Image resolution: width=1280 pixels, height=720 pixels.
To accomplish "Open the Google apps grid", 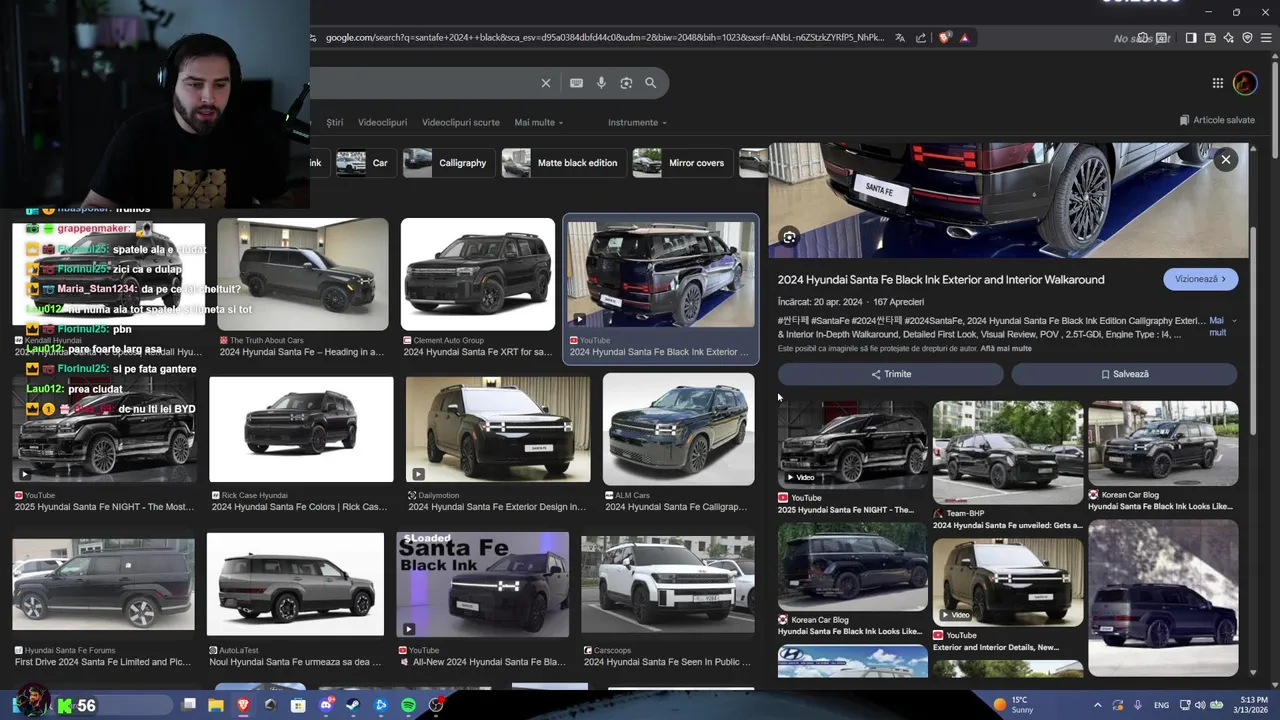I will [x=1218, y=83].
